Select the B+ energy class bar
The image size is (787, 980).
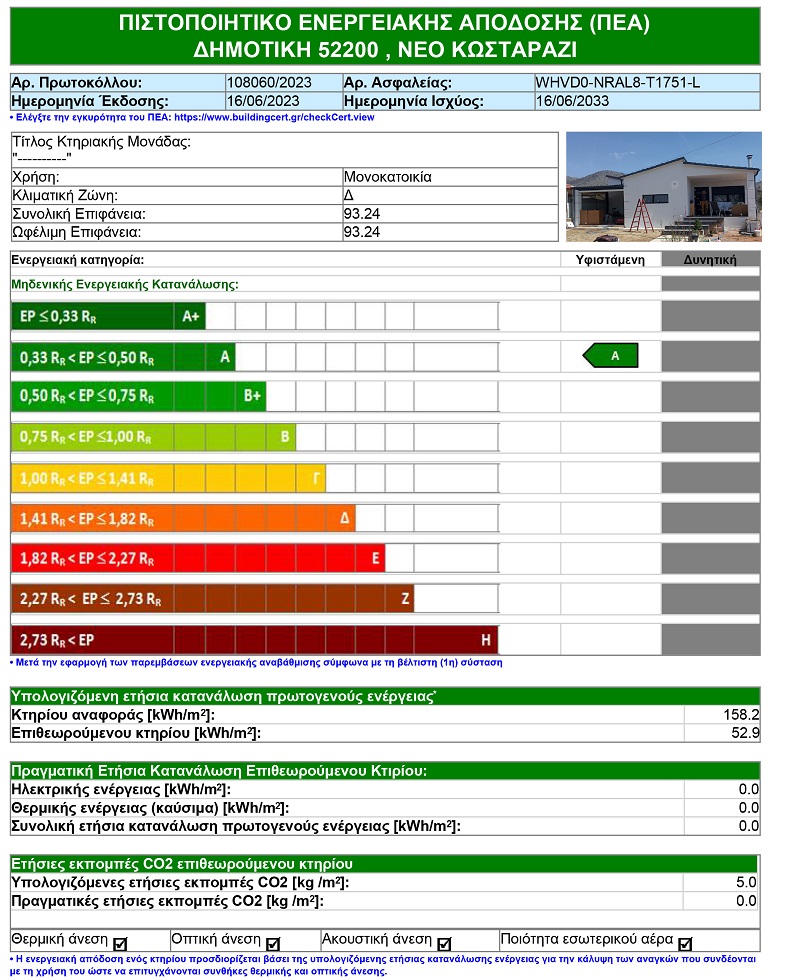138,396
